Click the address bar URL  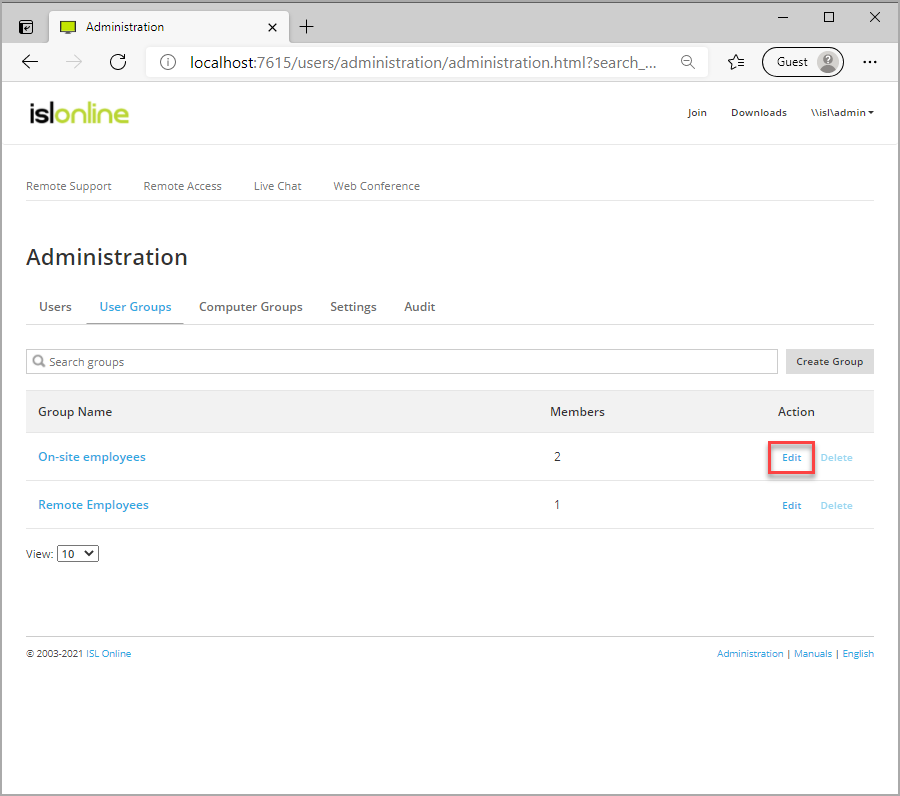point(423,62)
